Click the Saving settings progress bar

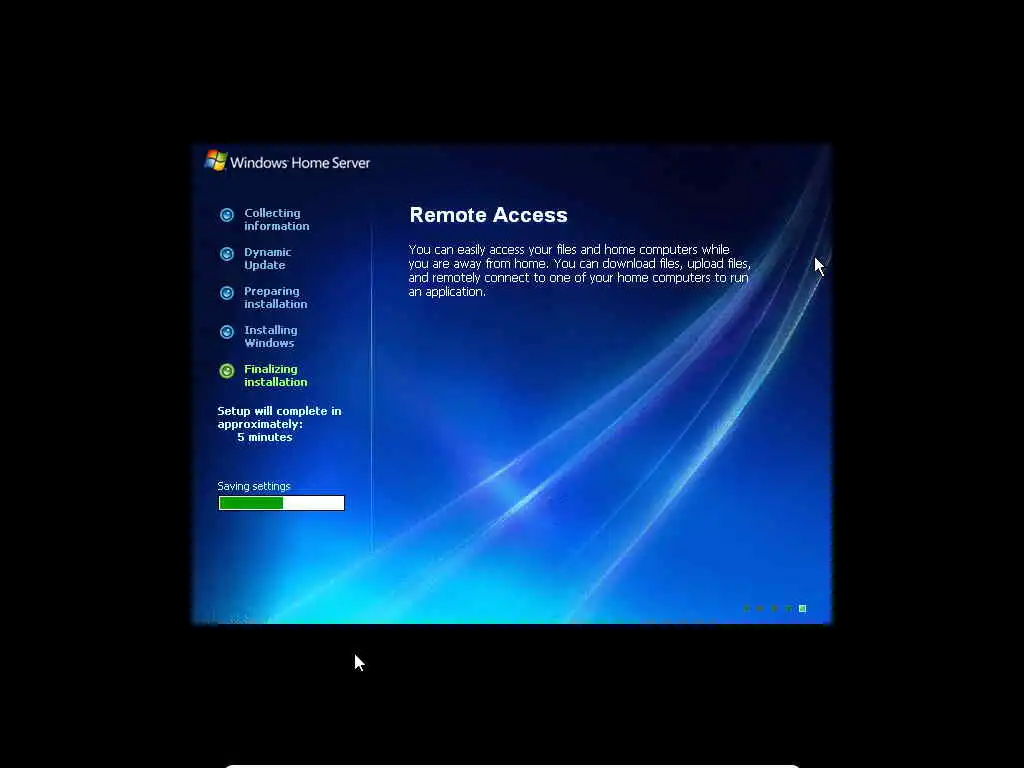[x=281, y=503]
